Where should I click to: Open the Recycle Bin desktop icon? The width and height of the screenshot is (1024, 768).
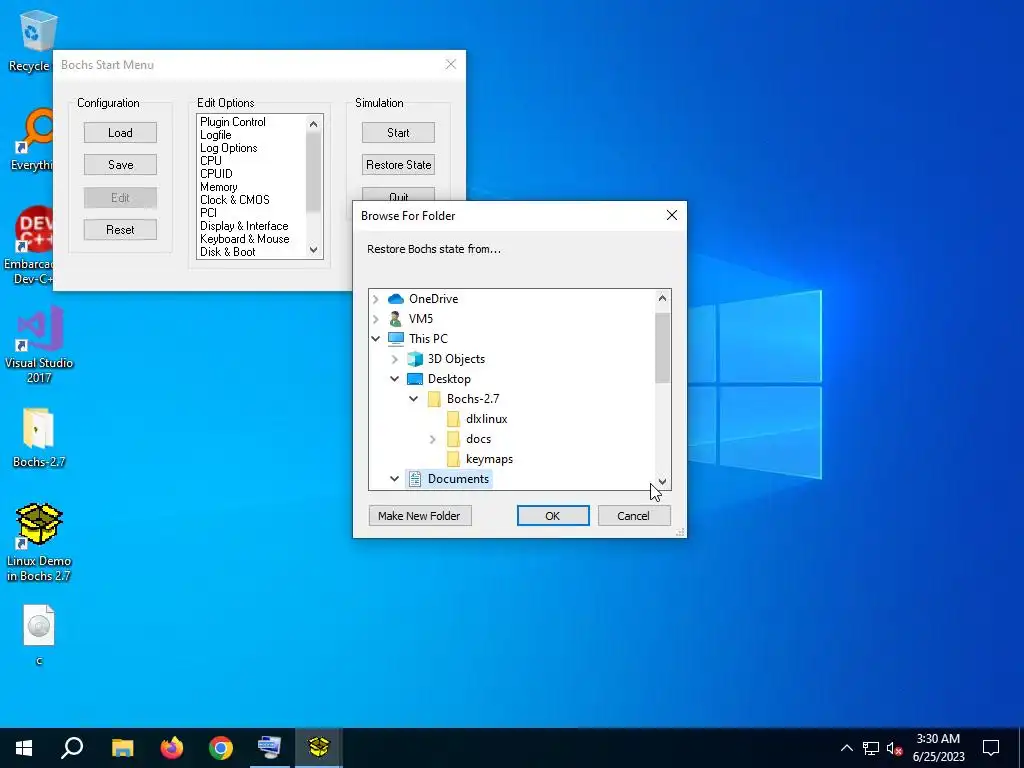click(x=38, y=33)
